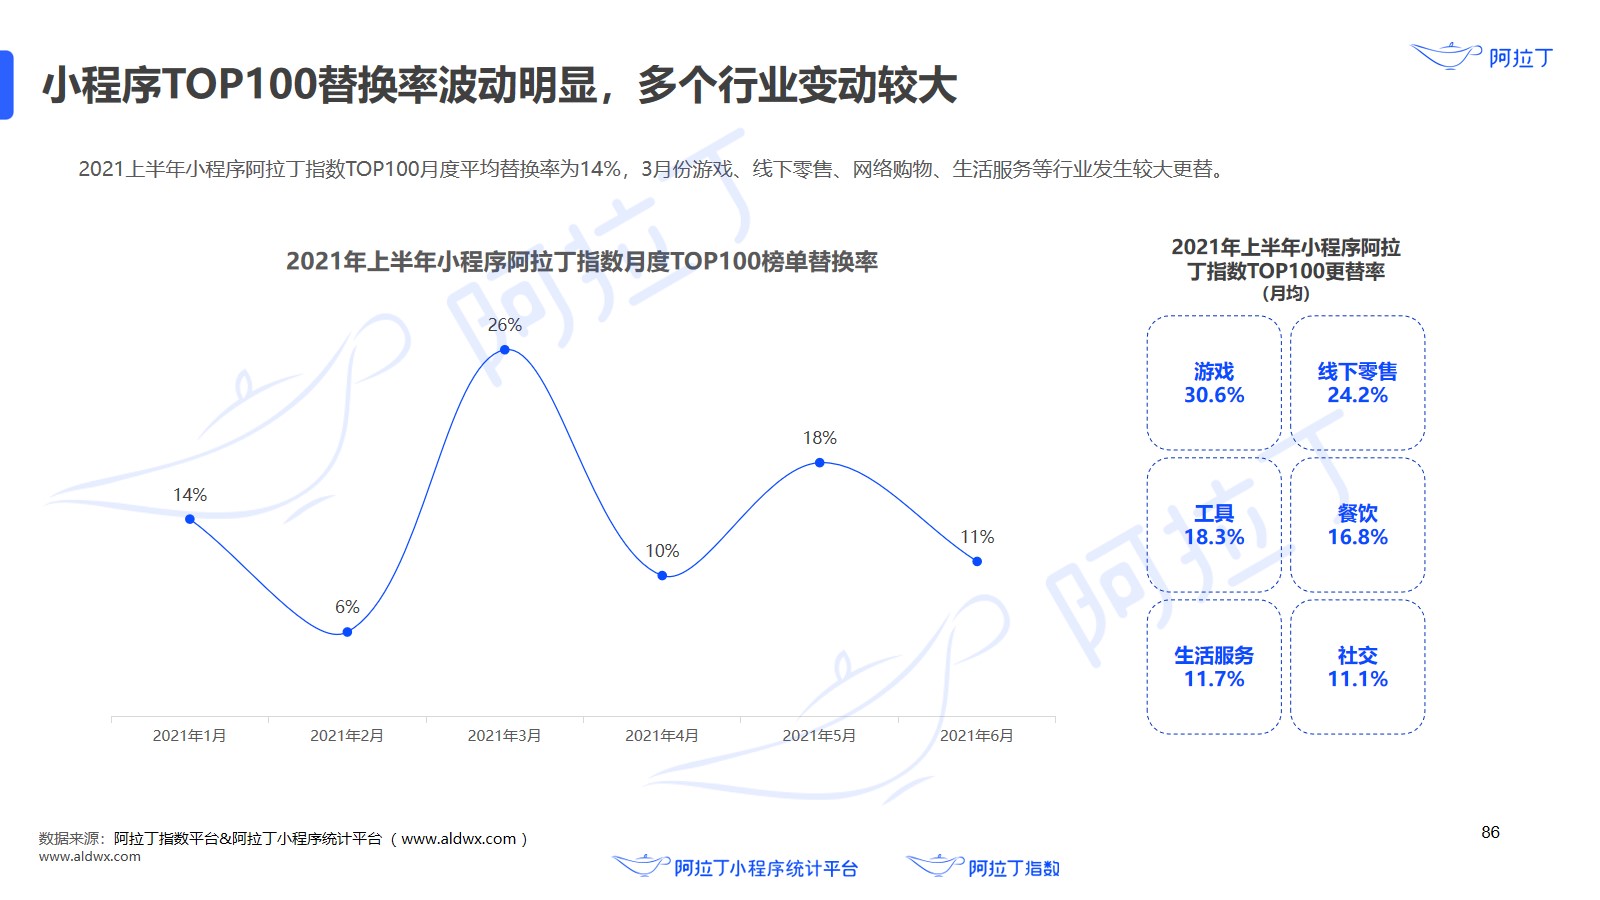Screen dimensions: 1600x900
Task: Click the 餐饮 16.8% card
Action: pos(1357,526)
